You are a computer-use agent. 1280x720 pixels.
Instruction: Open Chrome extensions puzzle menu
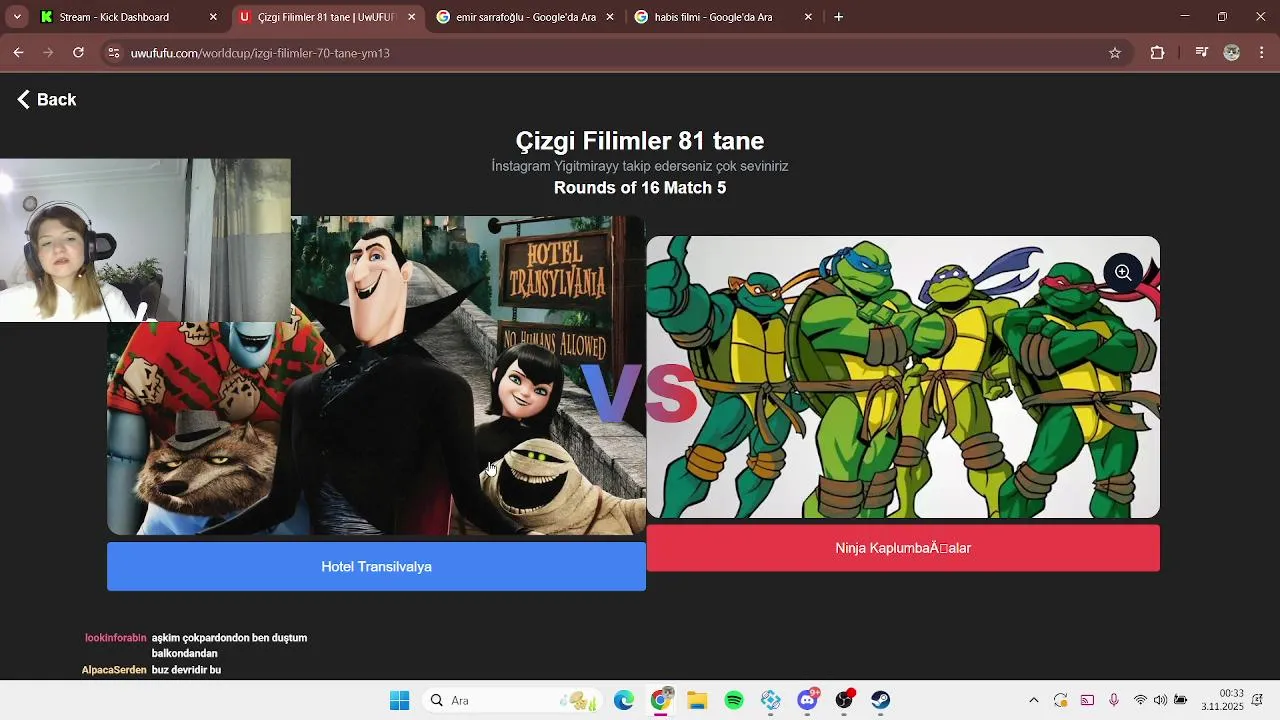[1157, 53]
